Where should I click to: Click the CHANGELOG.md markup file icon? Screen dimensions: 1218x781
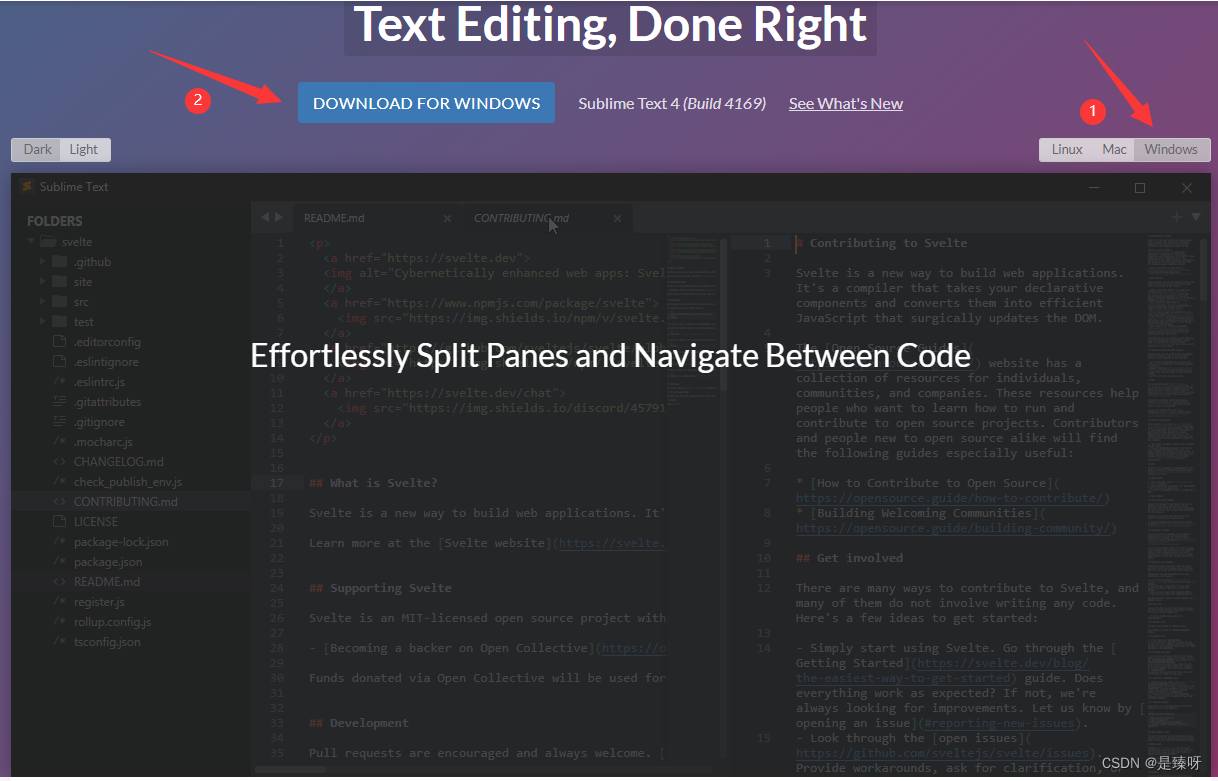coord(59,462)
